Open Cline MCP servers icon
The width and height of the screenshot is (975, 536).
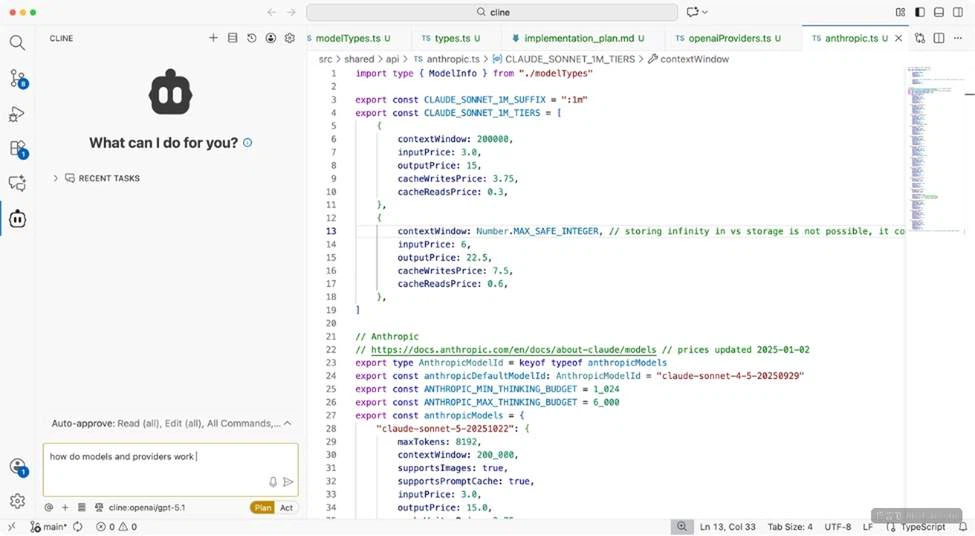click(x=233, y=38)
